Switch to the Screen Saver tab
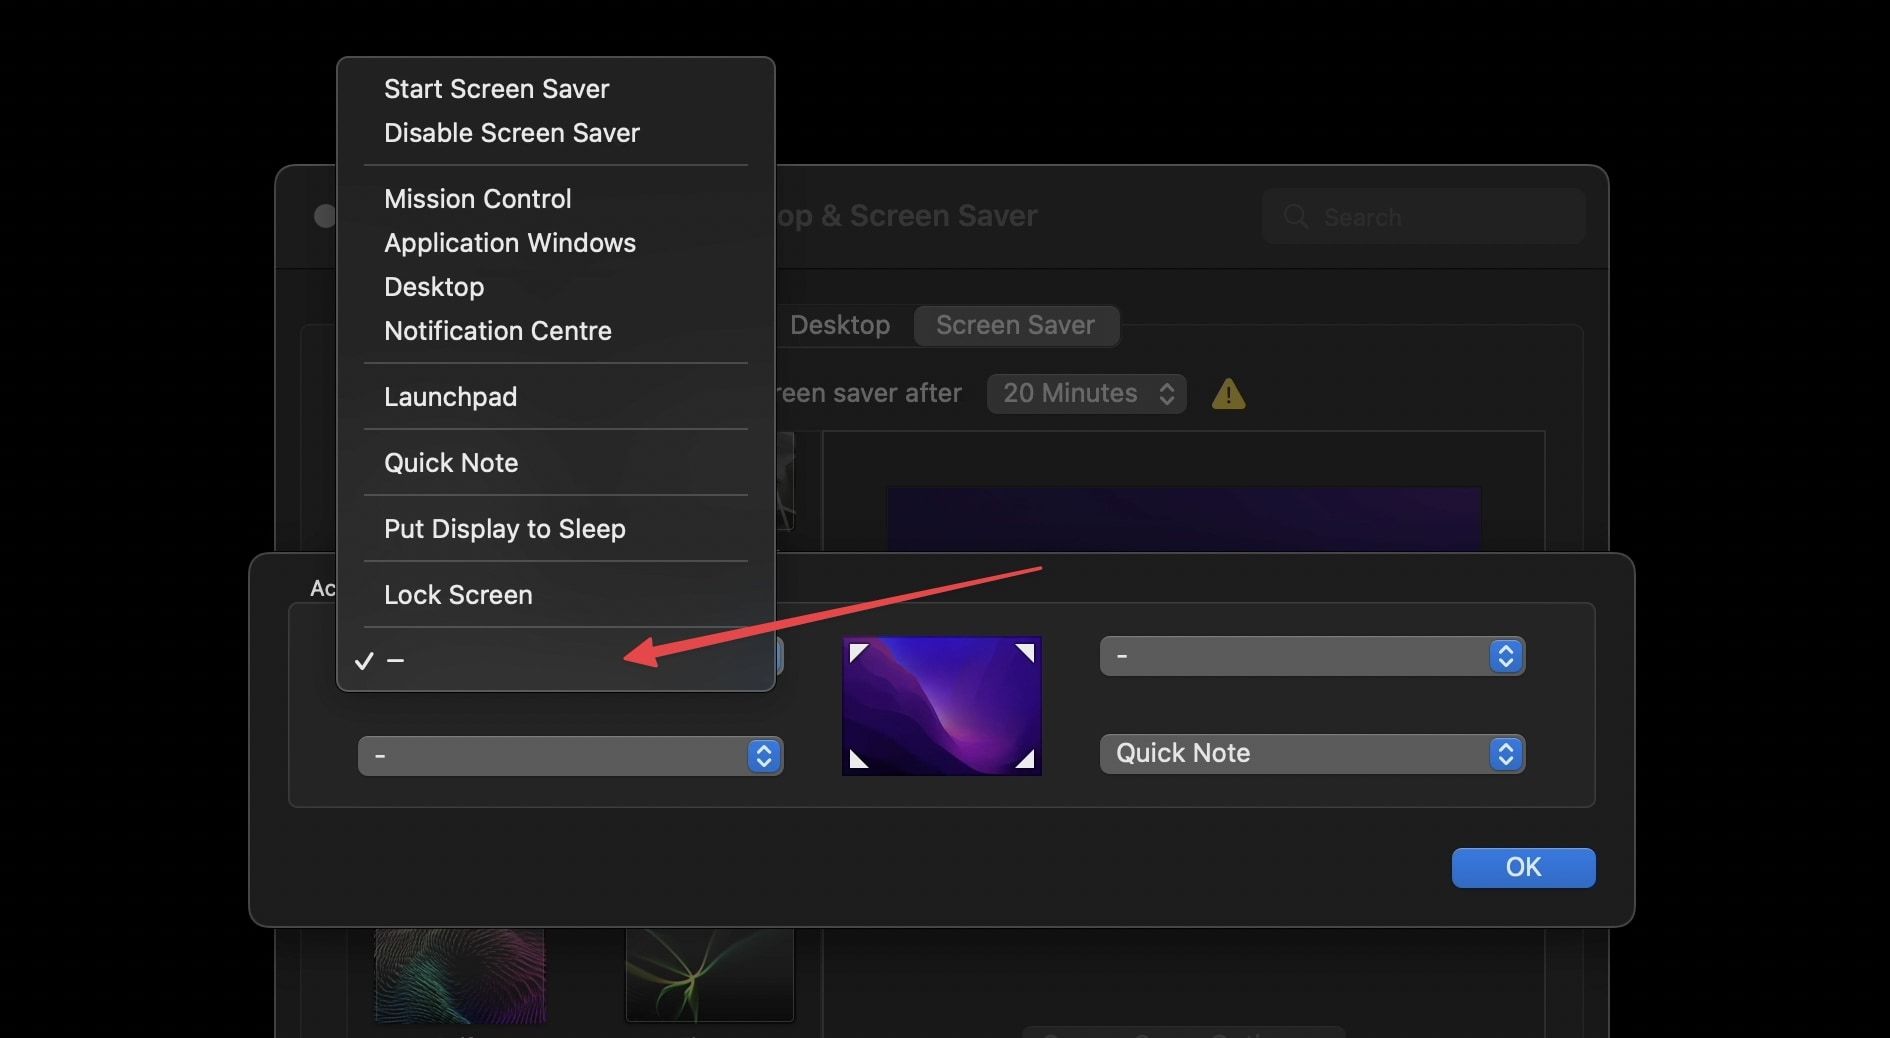This screenshot has width=1890, height=1038. click(1015, 325)
